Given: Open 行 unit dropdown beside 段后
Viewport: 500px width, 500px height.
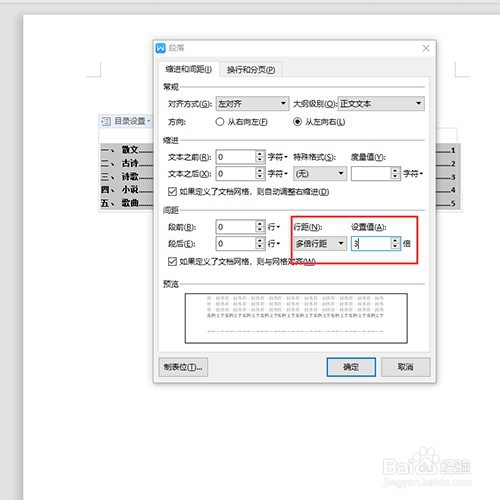Looking at the screenshot, I should pos(274,244).
